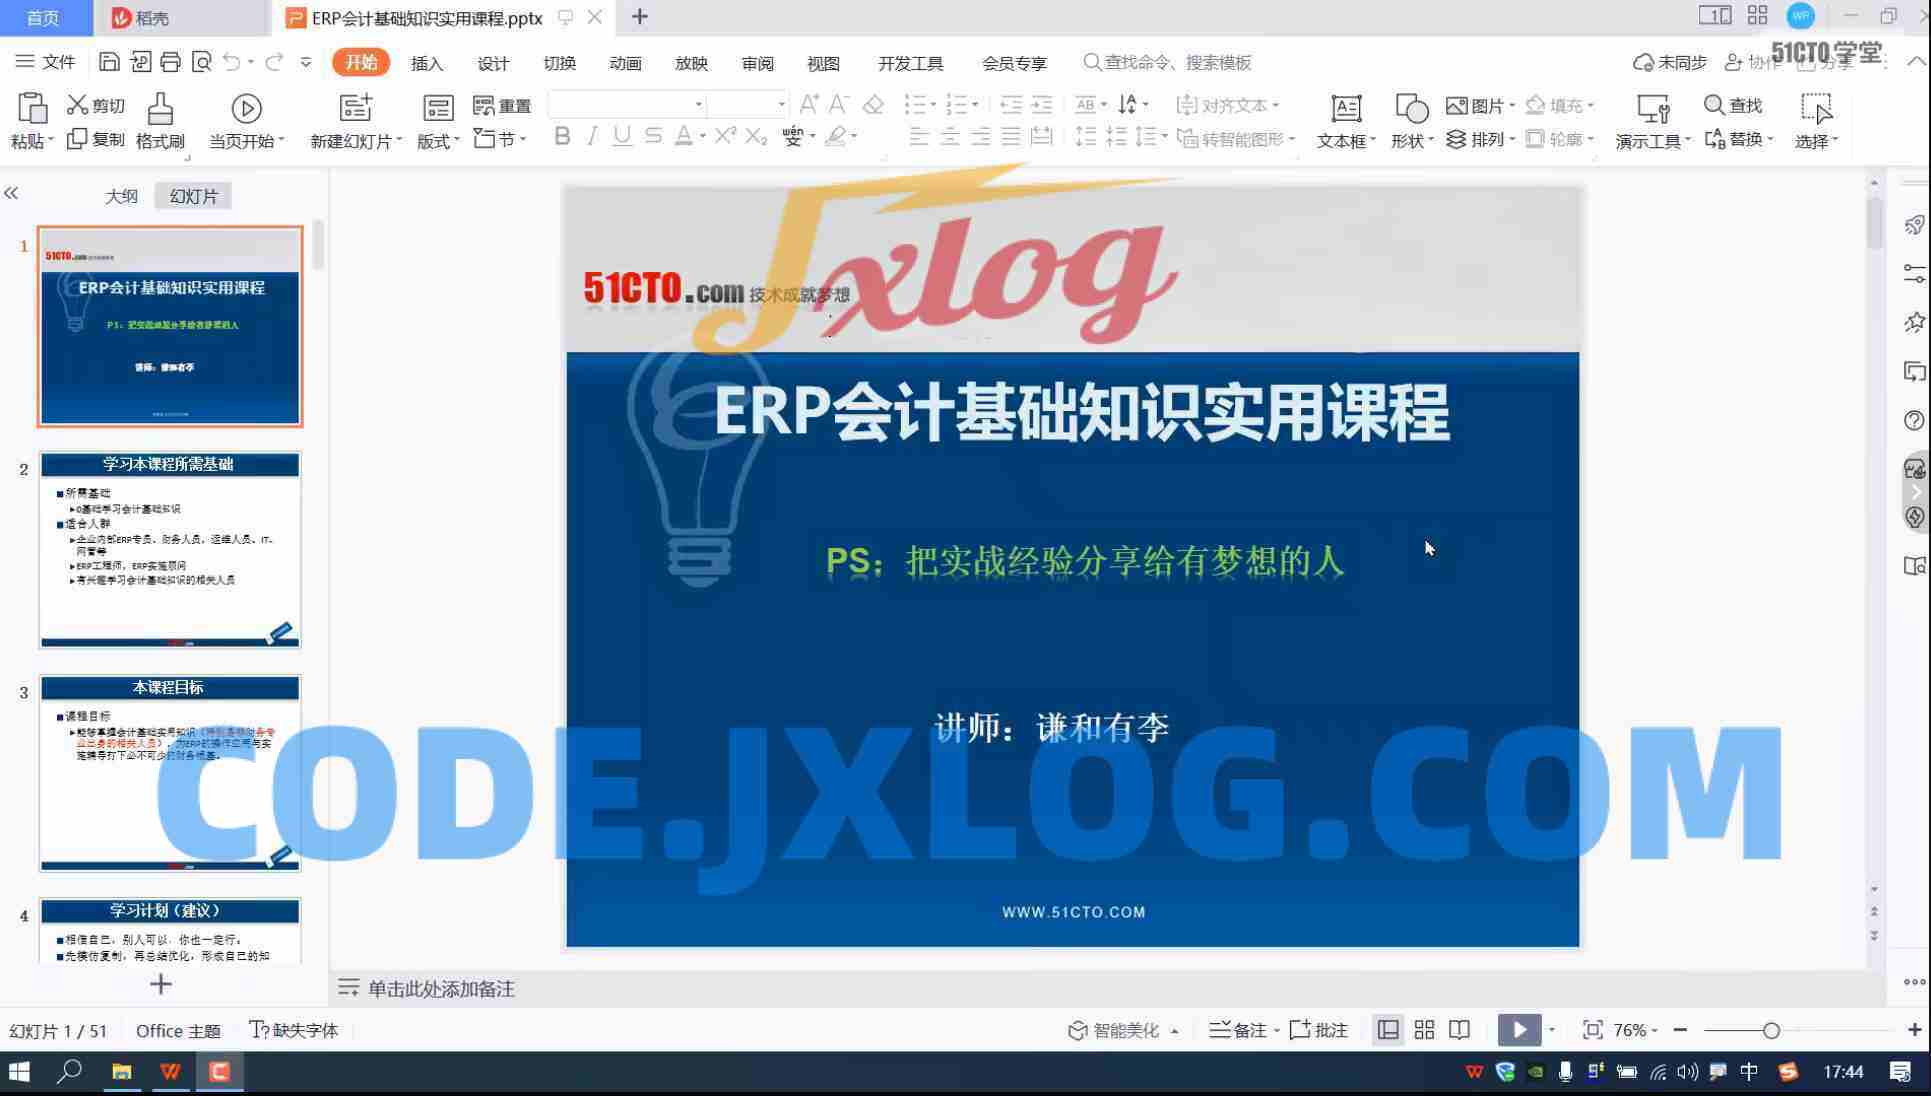Toggle Superscript formatting

coord(725,137)
